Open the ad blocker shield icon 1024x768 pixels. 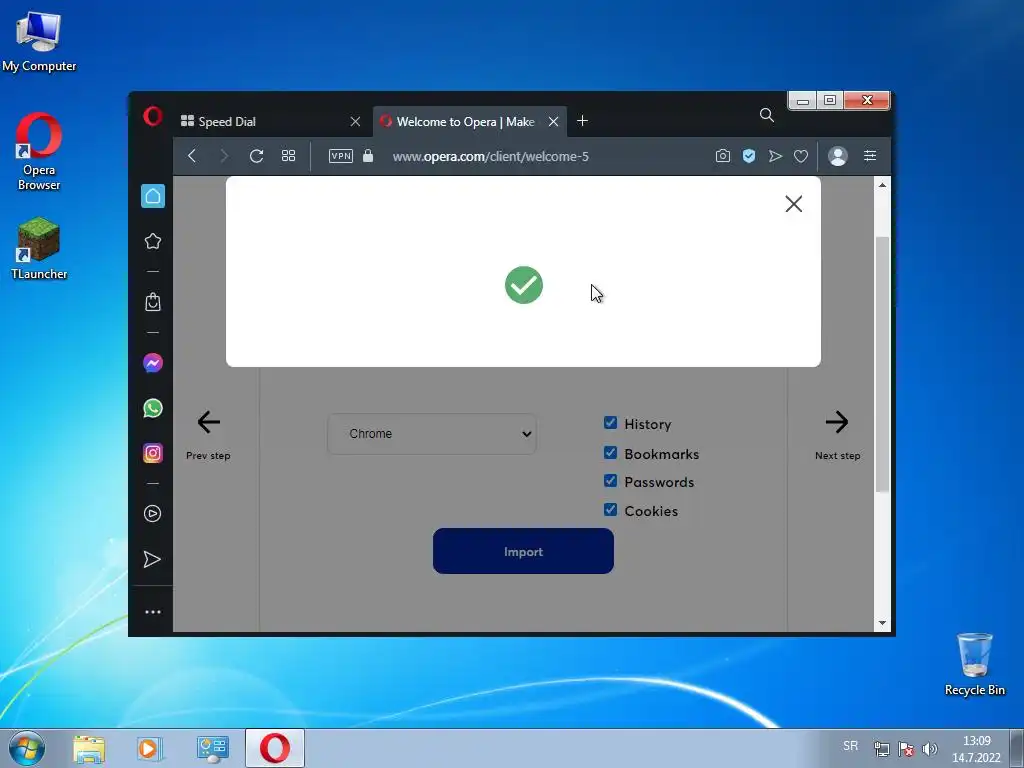point(749,155)
